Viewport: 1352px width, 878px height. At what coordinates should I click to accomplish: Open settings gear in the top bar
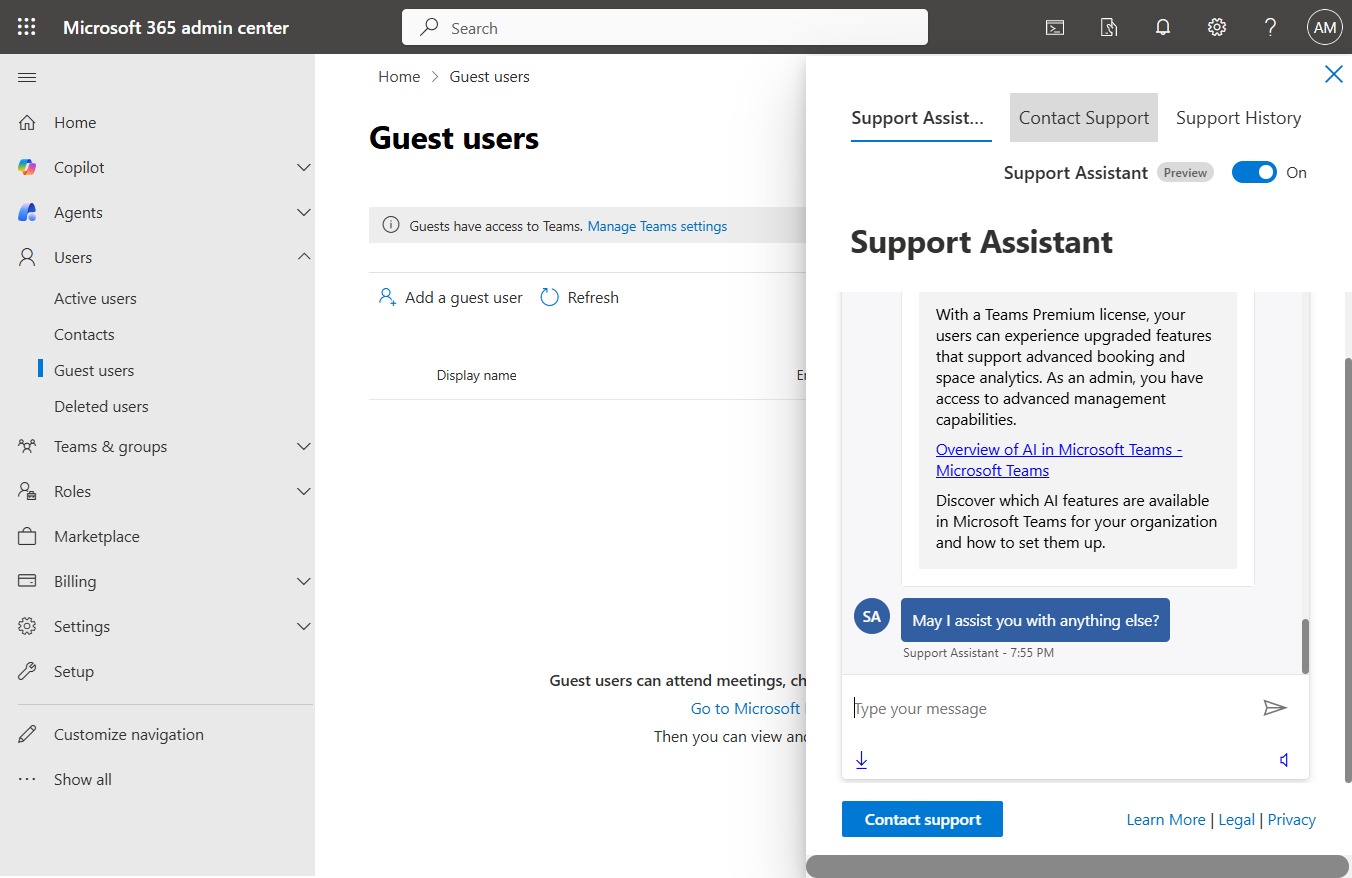(1217, 27)
